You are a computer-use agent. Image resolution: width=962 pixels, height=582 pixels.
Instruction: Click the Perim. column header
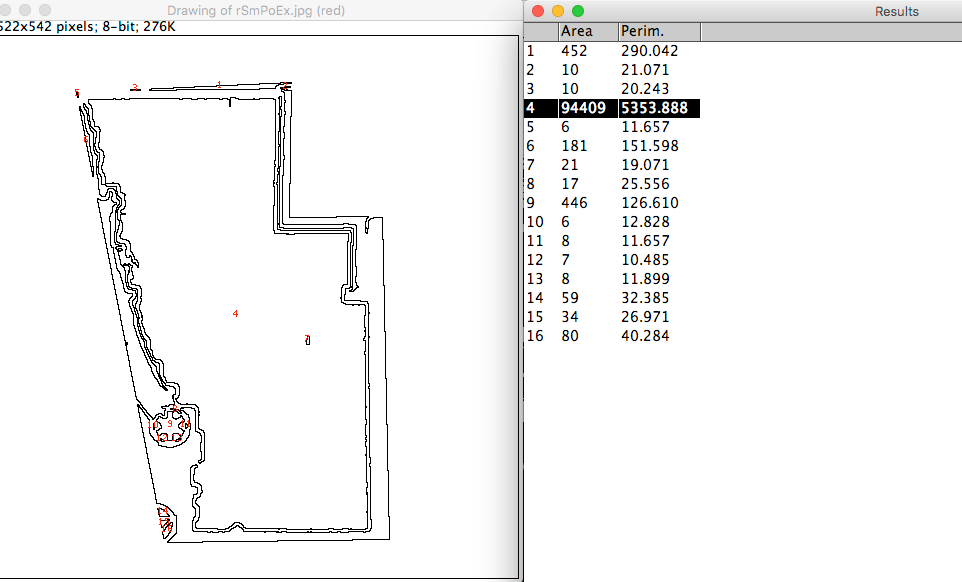tap(659, 31)
